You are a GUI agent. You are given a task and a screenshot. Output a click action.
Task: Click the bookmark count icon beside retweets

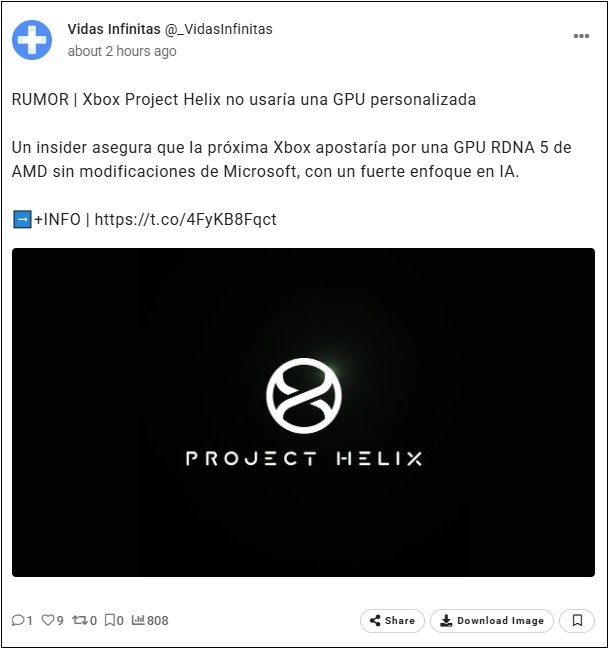pos(109,620)
